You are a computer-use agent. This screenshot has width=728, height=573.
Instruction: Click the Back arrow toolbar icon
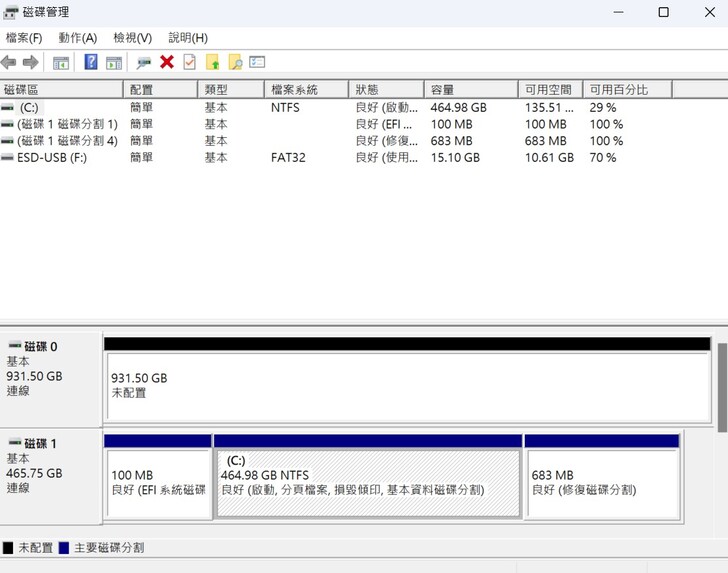click(x=9, y=62)
